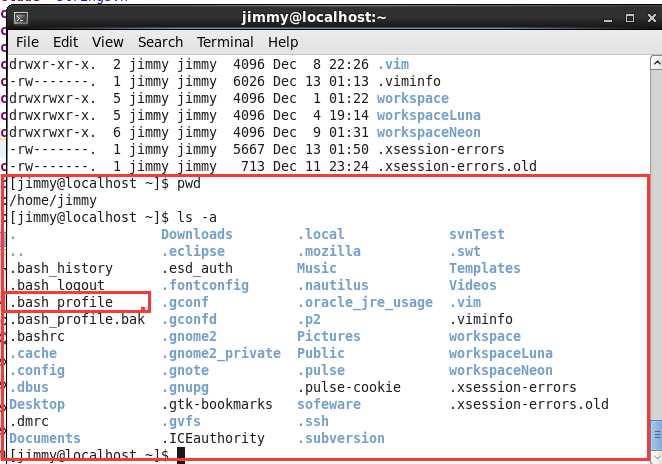Click the .bash_profile.bak entry

pyautogui.click(x=77, y=319)
